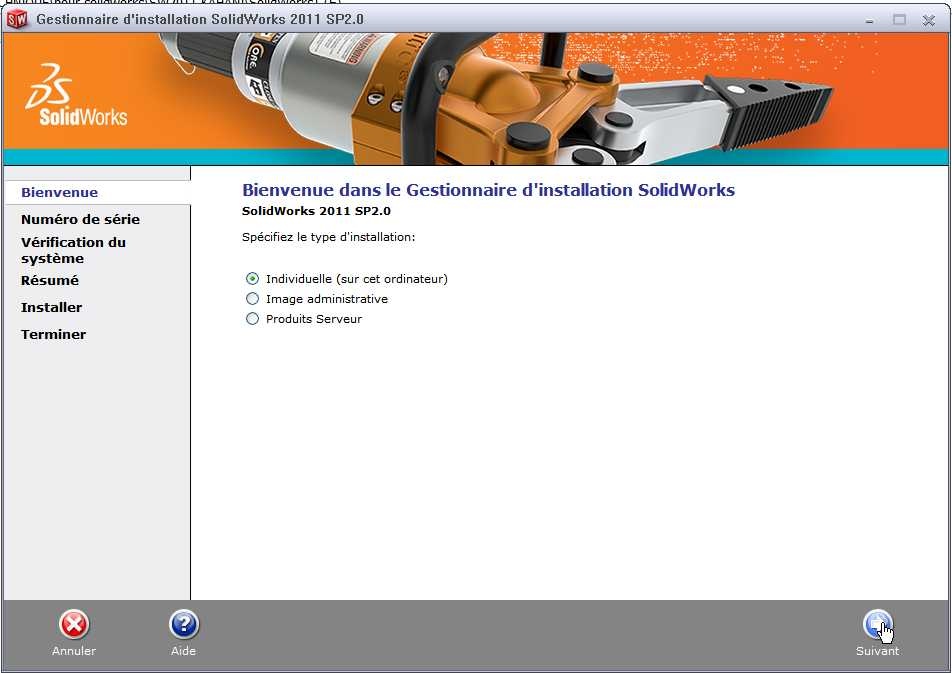Click the heading Bienvenue dans le Gestionnaire d'installation
The image size is (952, 673).
[488, 190]
